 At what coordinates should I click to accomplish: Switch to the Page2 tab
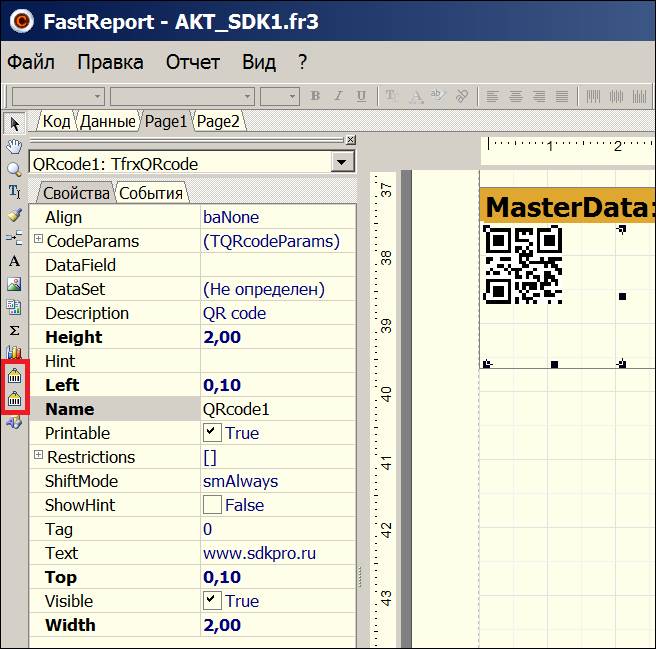coord(217,121)
